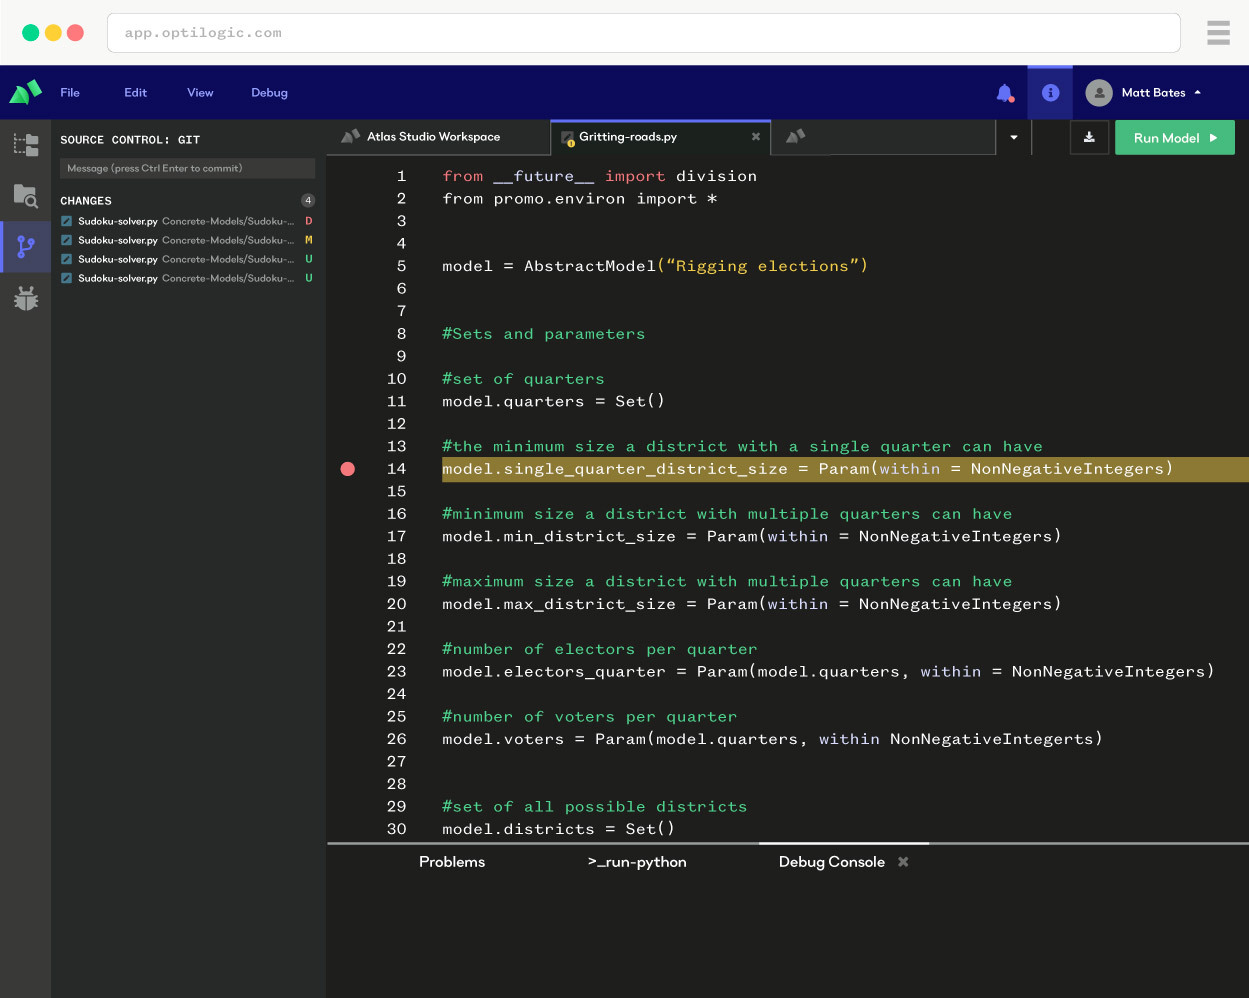Click Matt Bates's avatar icon
This screenshot has height=998, width=1249.
click(x=1099, y=93)
